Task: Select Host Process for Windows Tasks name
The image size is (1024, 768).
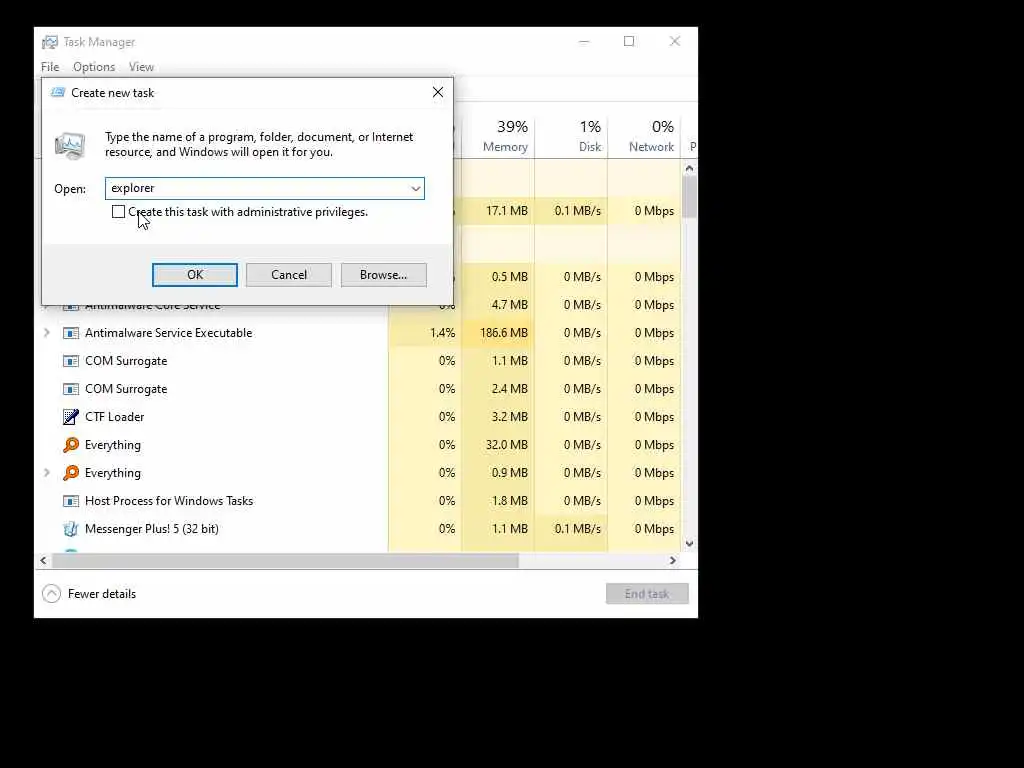Action: click(x=168, y=501)
